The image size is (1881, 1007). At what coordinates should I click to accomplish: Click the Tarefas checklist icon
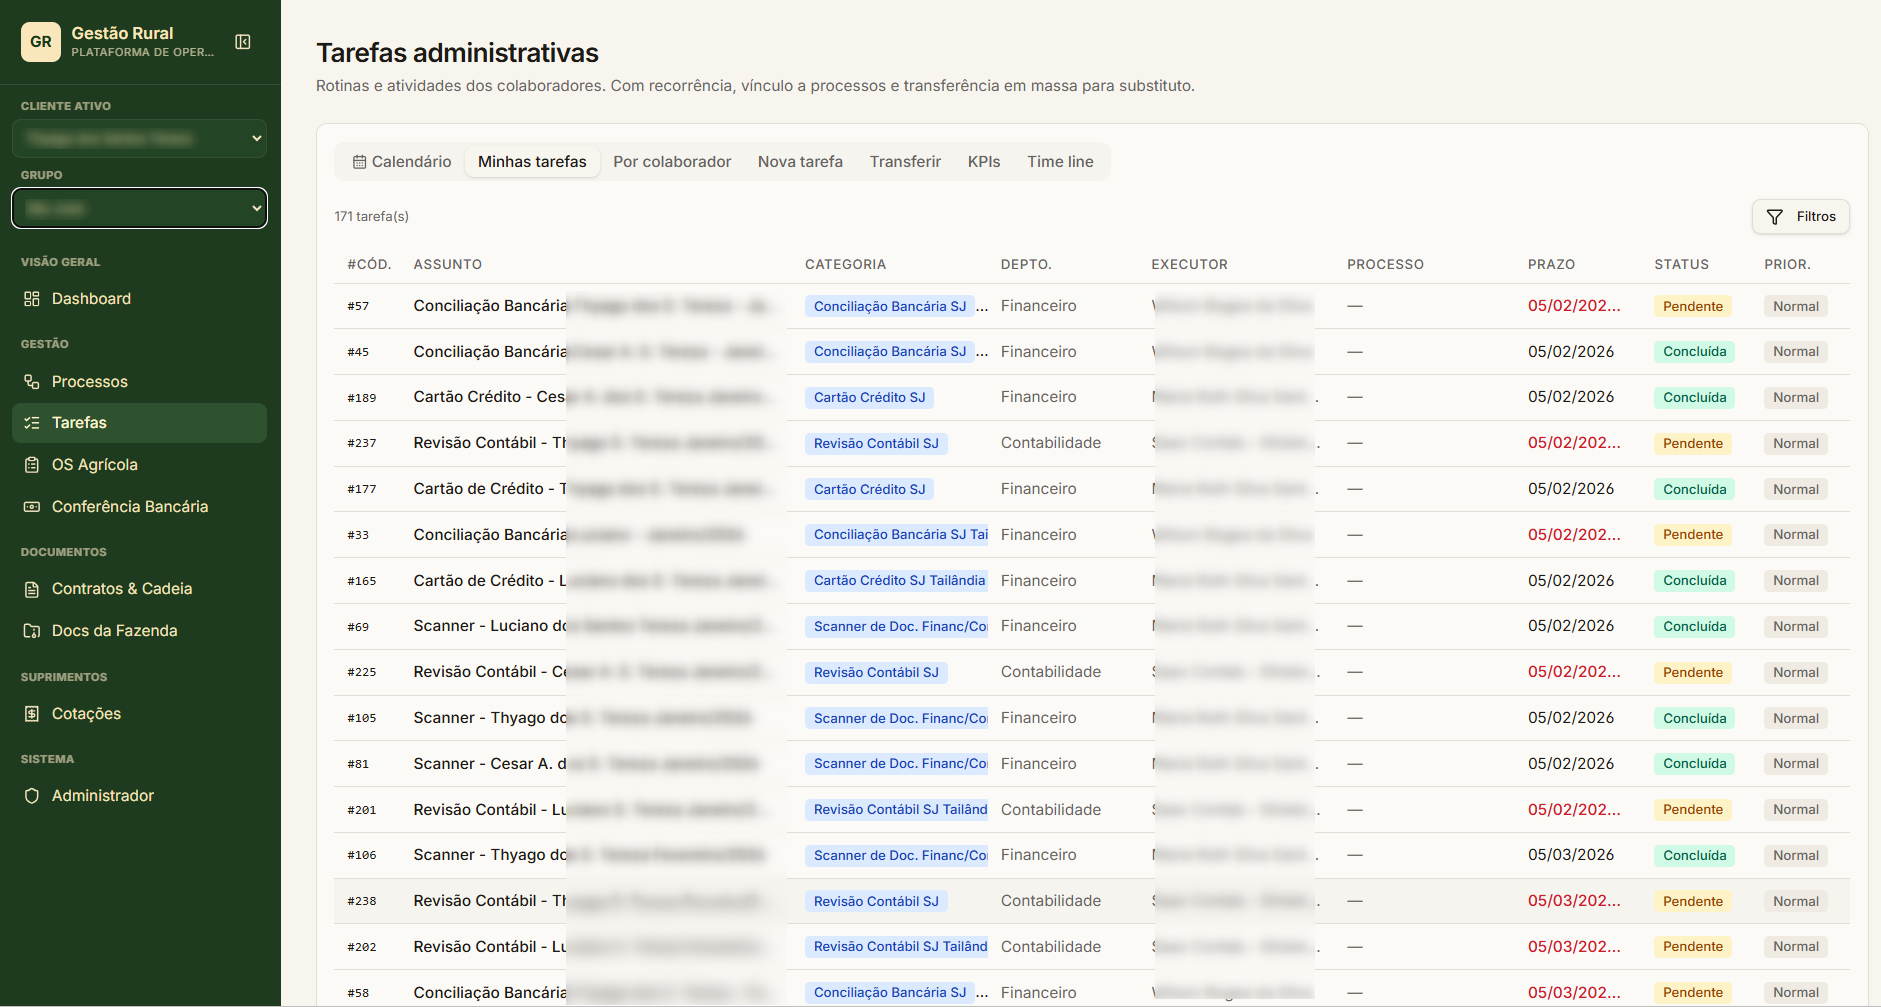[32, 423]
